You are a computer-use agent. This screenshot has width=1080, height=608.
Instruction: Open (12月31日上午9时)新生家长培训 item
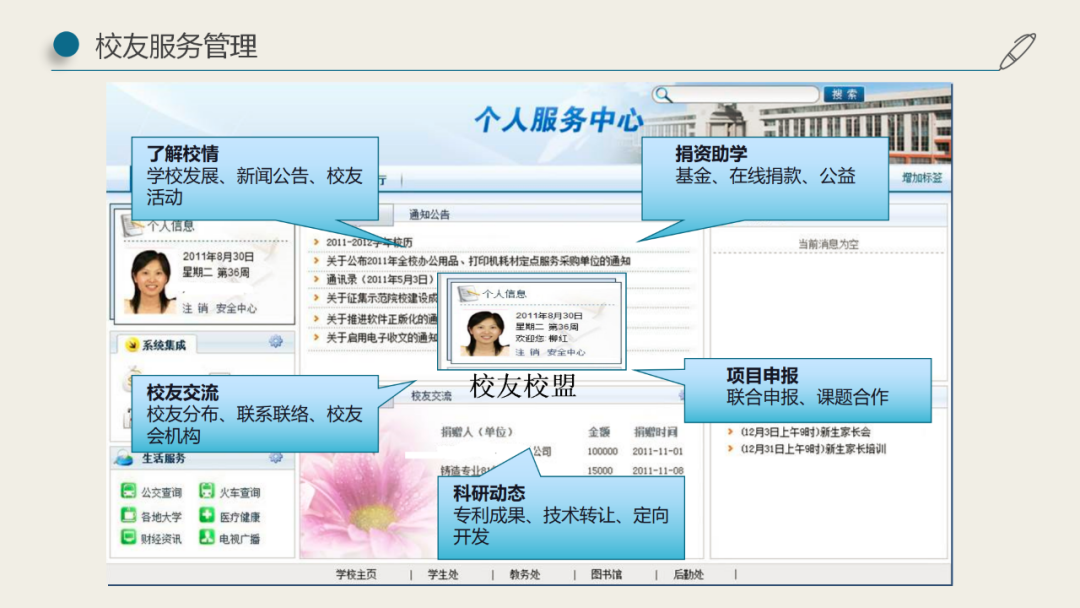pyautogui.click(x=813, y=449)
